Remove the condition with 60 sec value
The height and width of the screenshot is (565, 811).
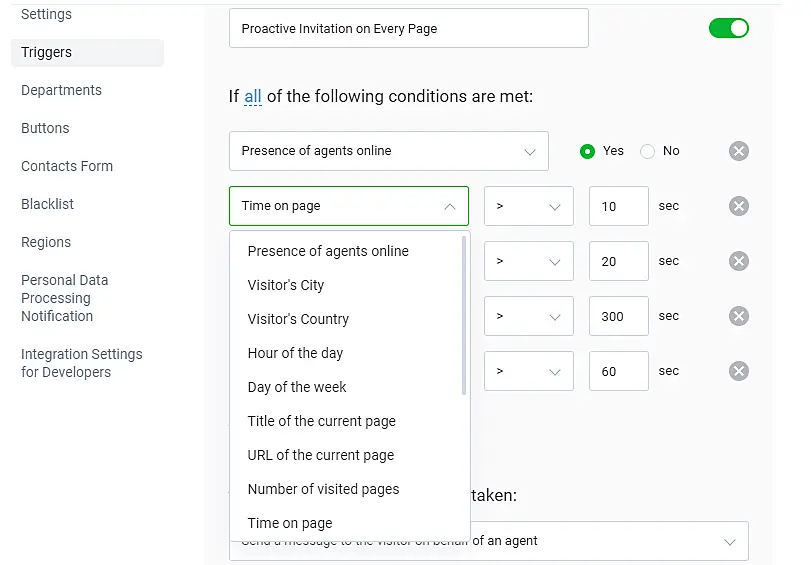click(738, 371)
